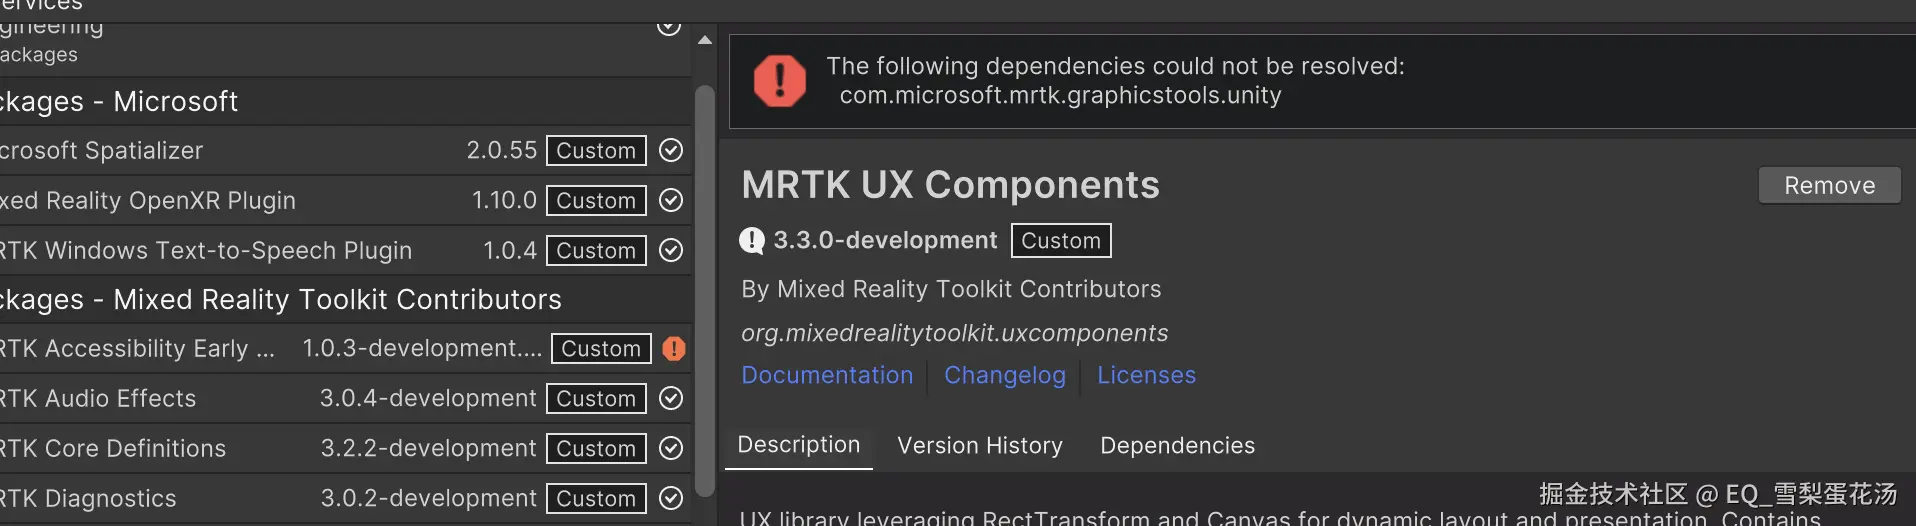Click the installed checkmark for MRTK Audio Effects

point(671,398)
